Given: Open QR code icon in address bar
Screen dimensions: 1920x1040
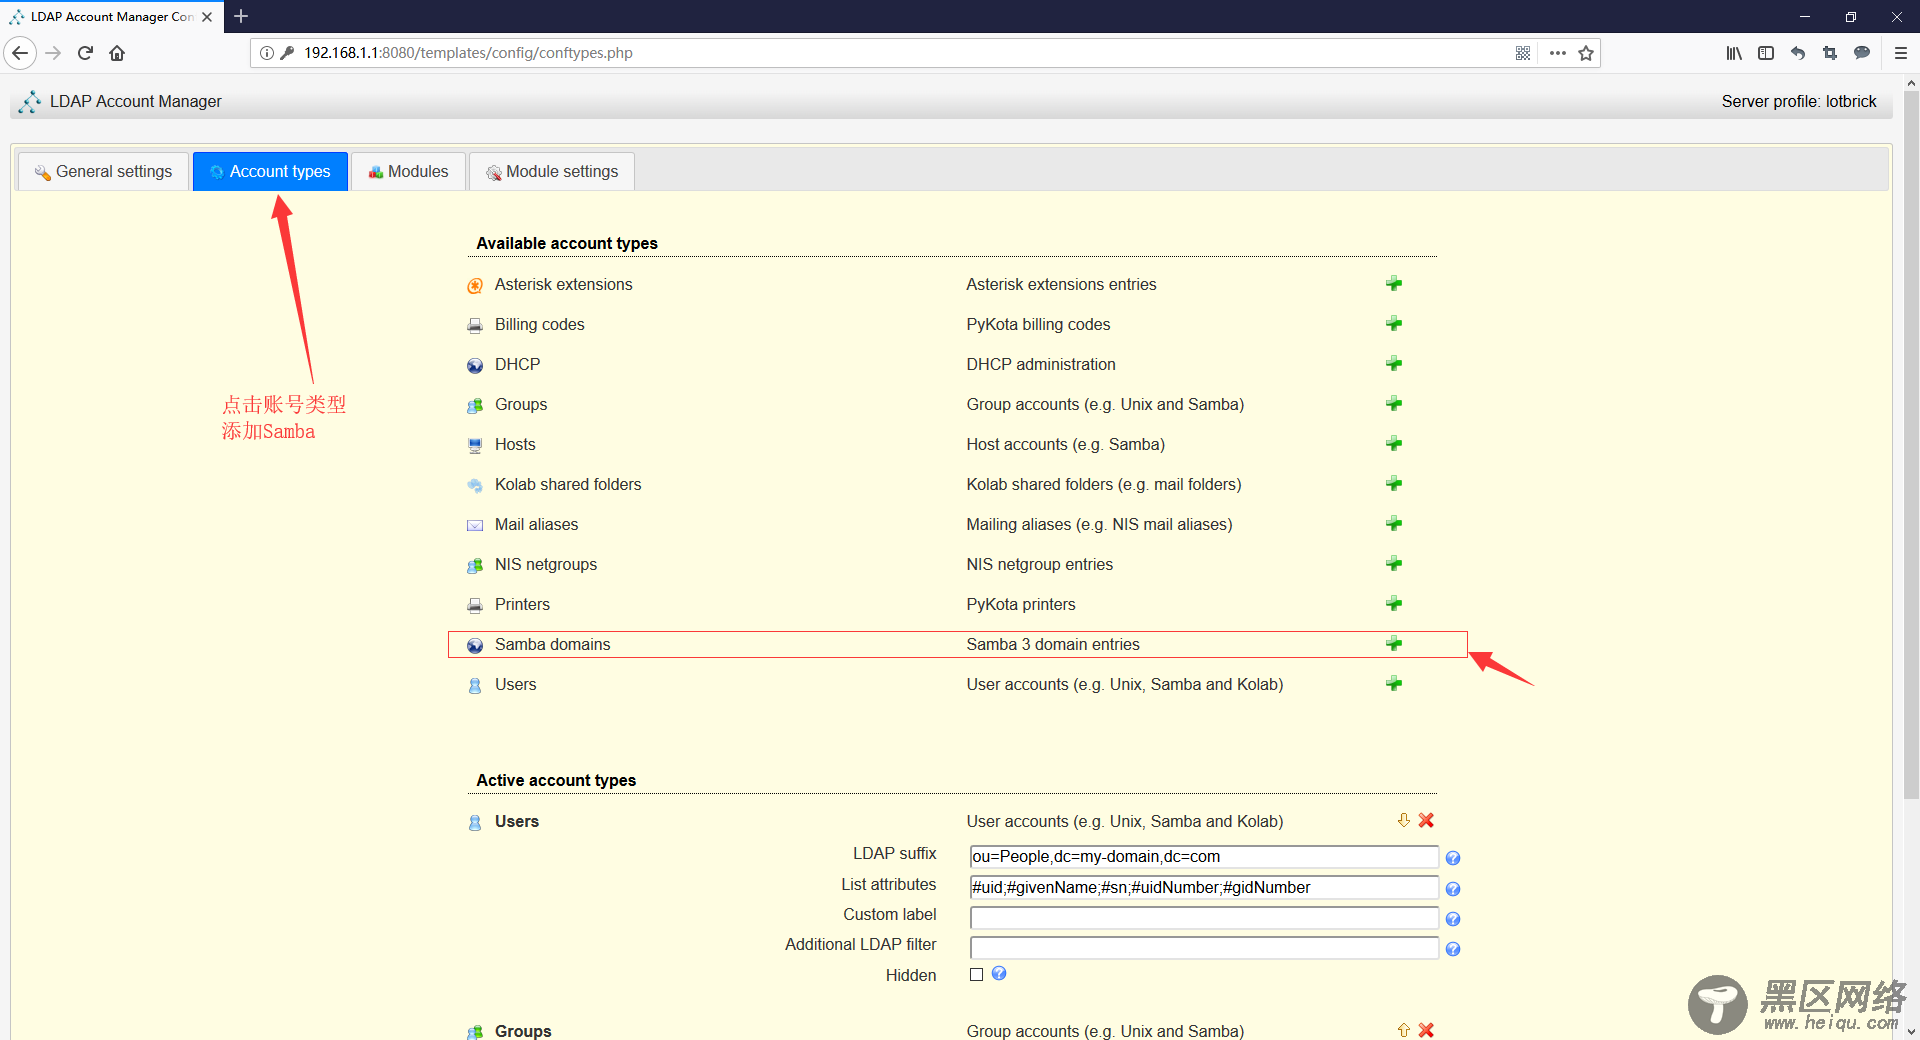Looking at the screenshot, I should tap(1523, 53).
